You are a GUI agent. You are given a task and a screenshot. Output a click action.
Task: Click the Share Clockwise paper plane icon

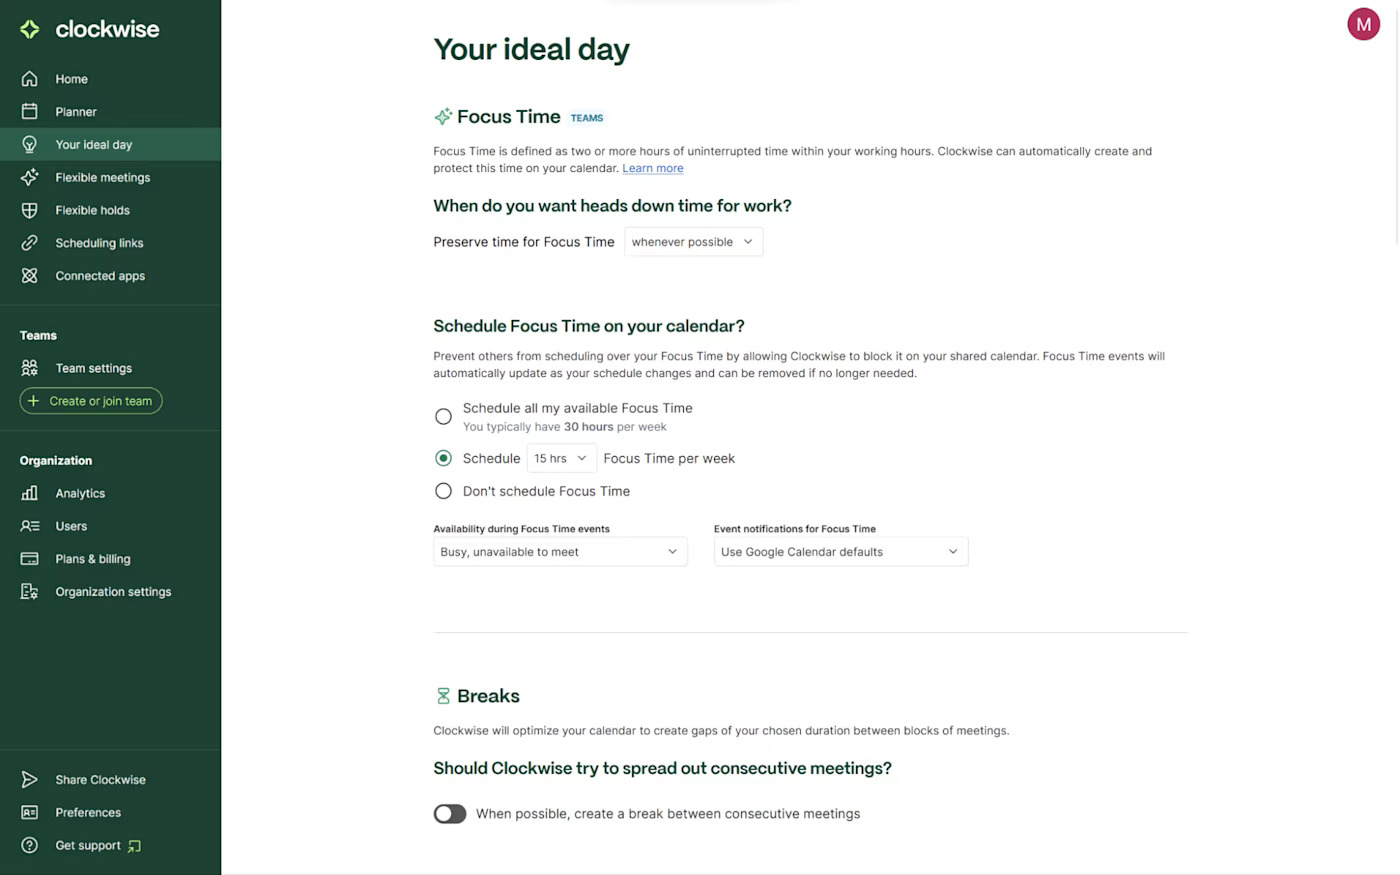30,780
